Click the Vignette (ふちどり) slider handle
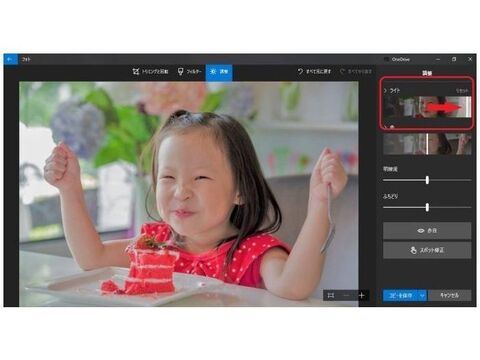Image resolution: width=480 pixels, height=360 pixels. click(x=427, y=207)
